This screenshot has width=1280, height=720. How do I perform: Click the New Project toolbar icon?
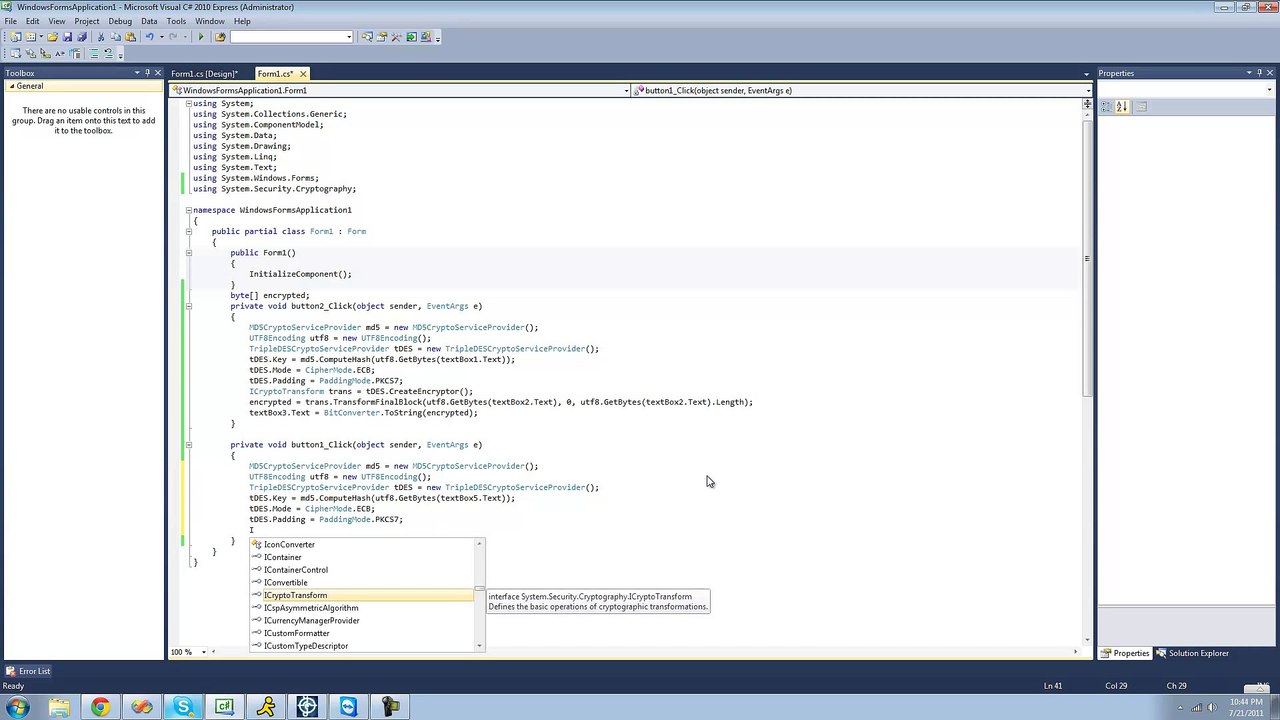[15, 37]
